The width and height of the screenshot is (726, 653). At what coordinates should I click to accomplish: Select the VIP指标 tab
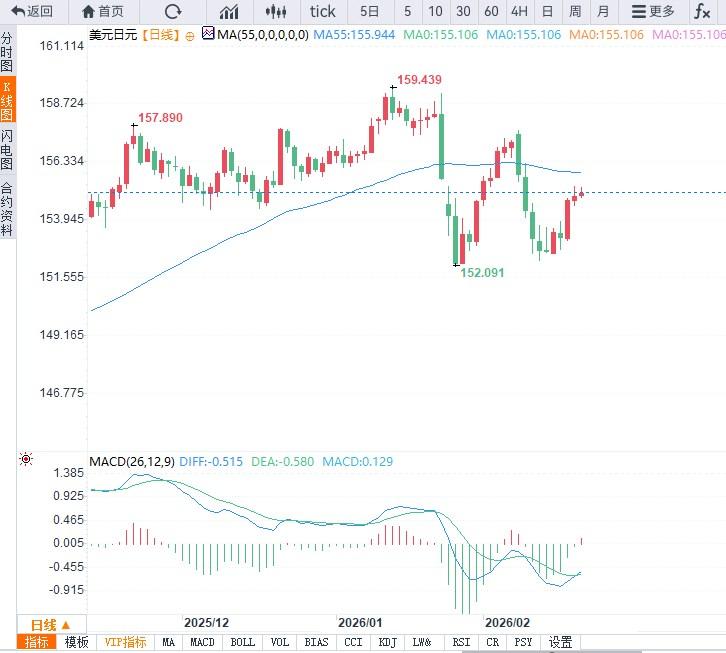125,643
